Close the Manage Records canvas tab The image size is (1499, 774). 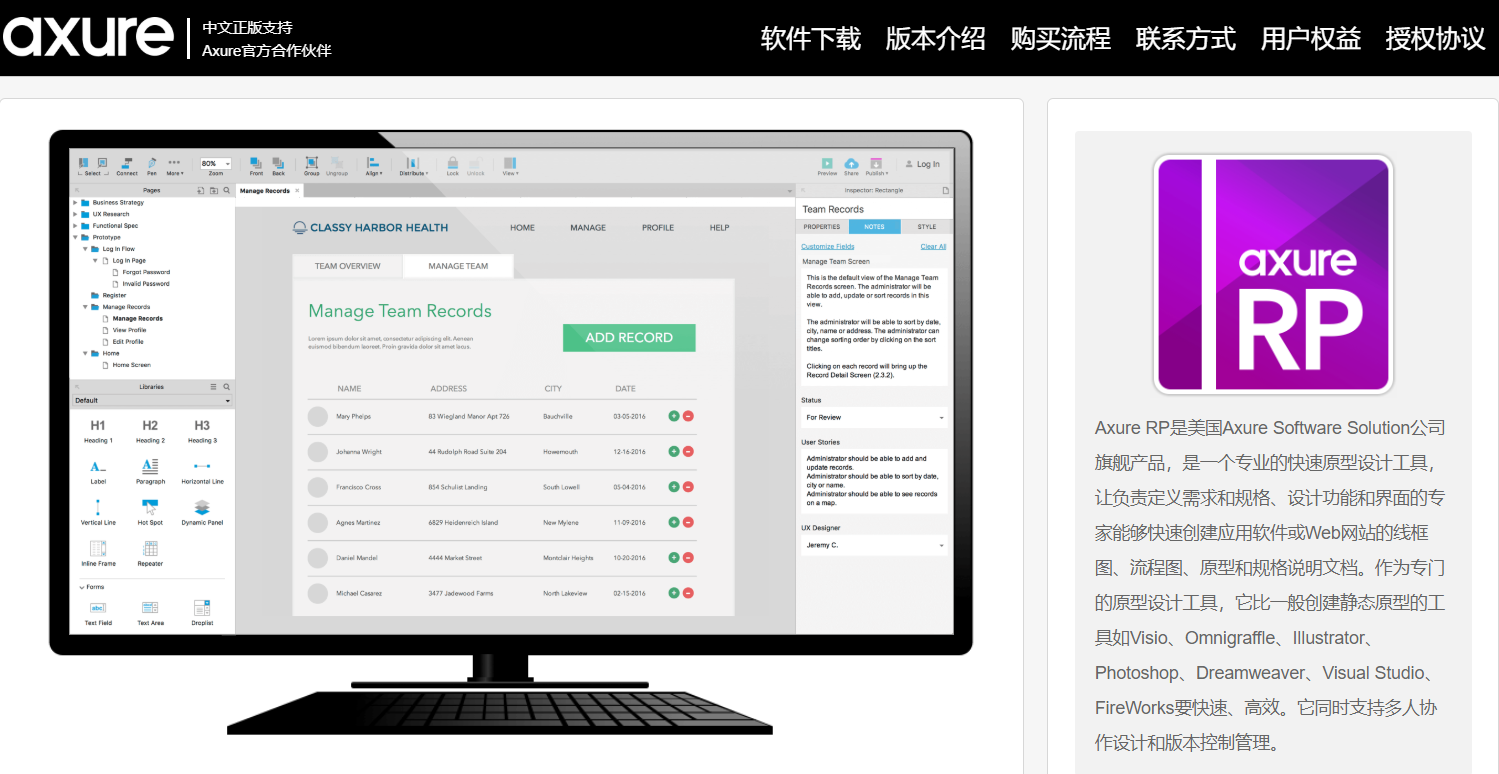point(297,190)
